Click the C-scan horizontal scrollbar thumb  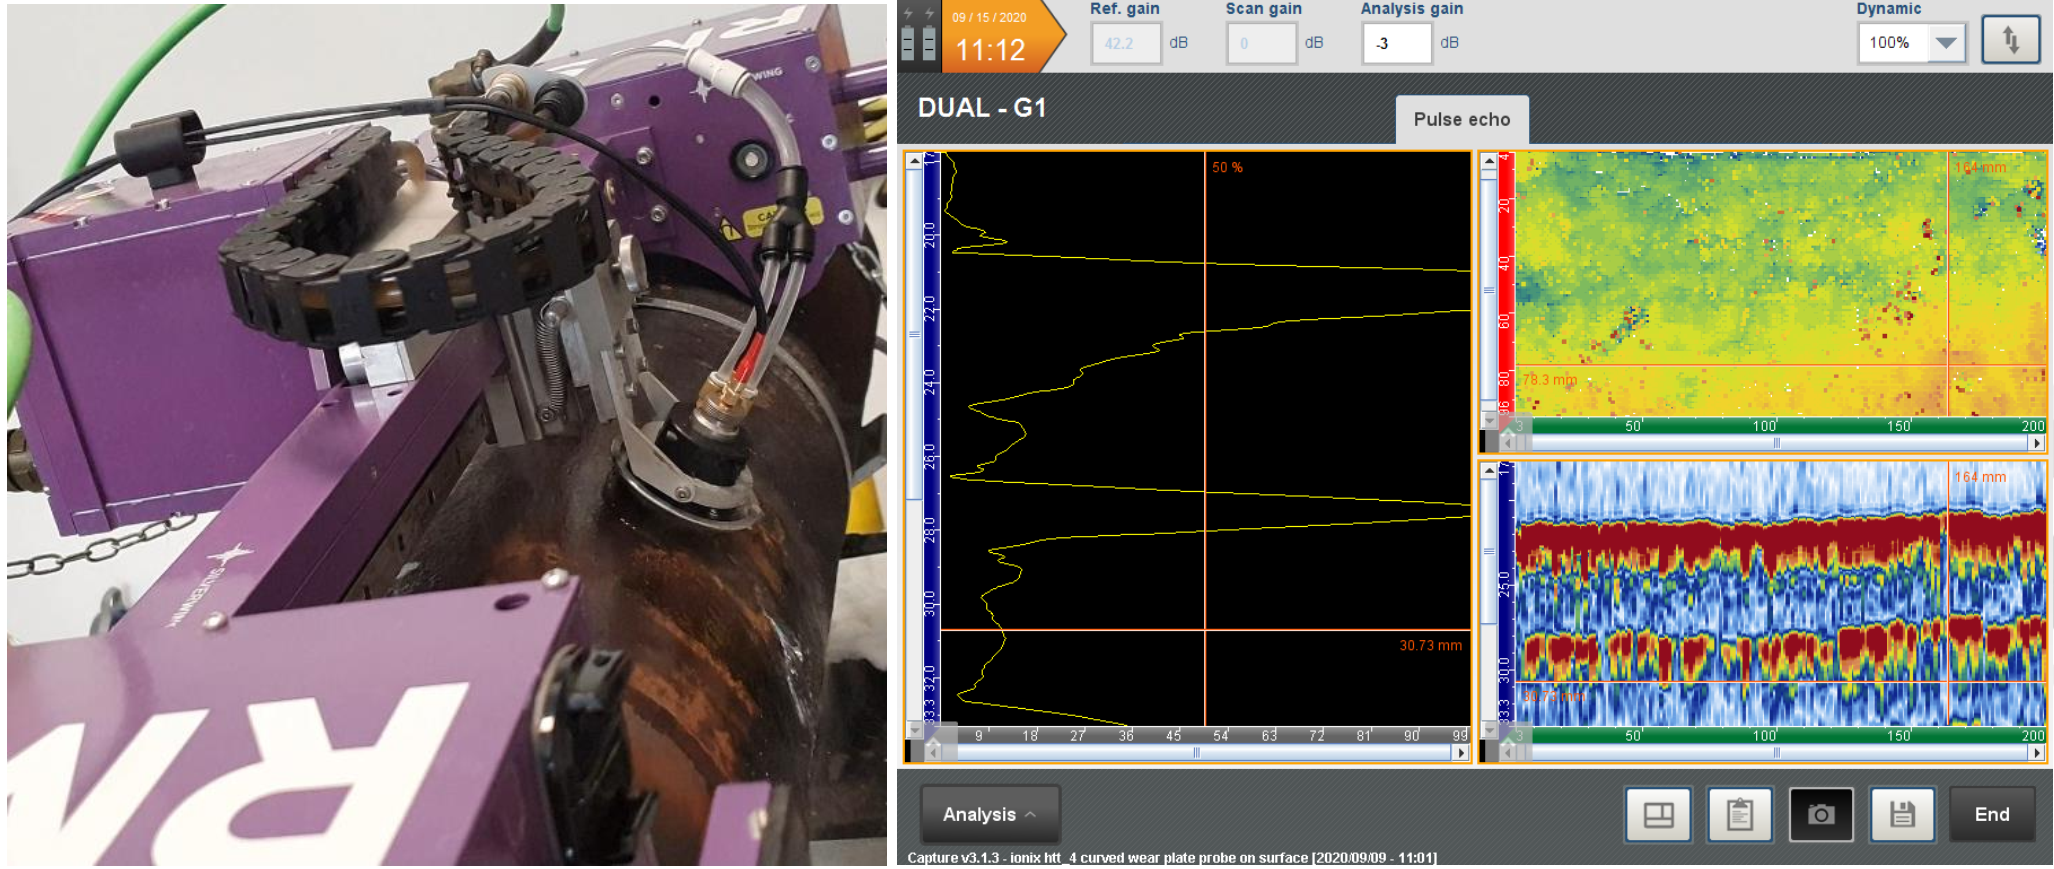pyautogui.click(x=1777, y=442)
